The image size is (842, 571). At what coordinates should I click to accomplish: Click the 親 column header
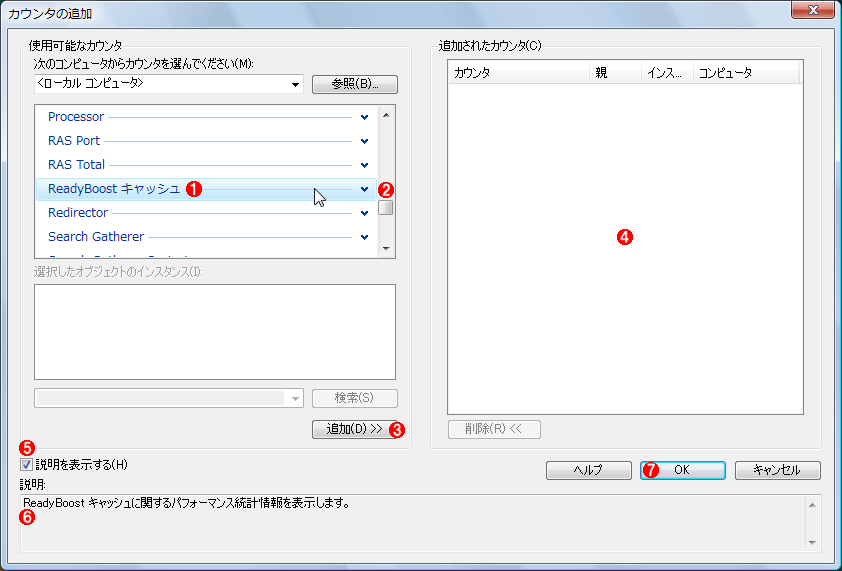[615, 73]
